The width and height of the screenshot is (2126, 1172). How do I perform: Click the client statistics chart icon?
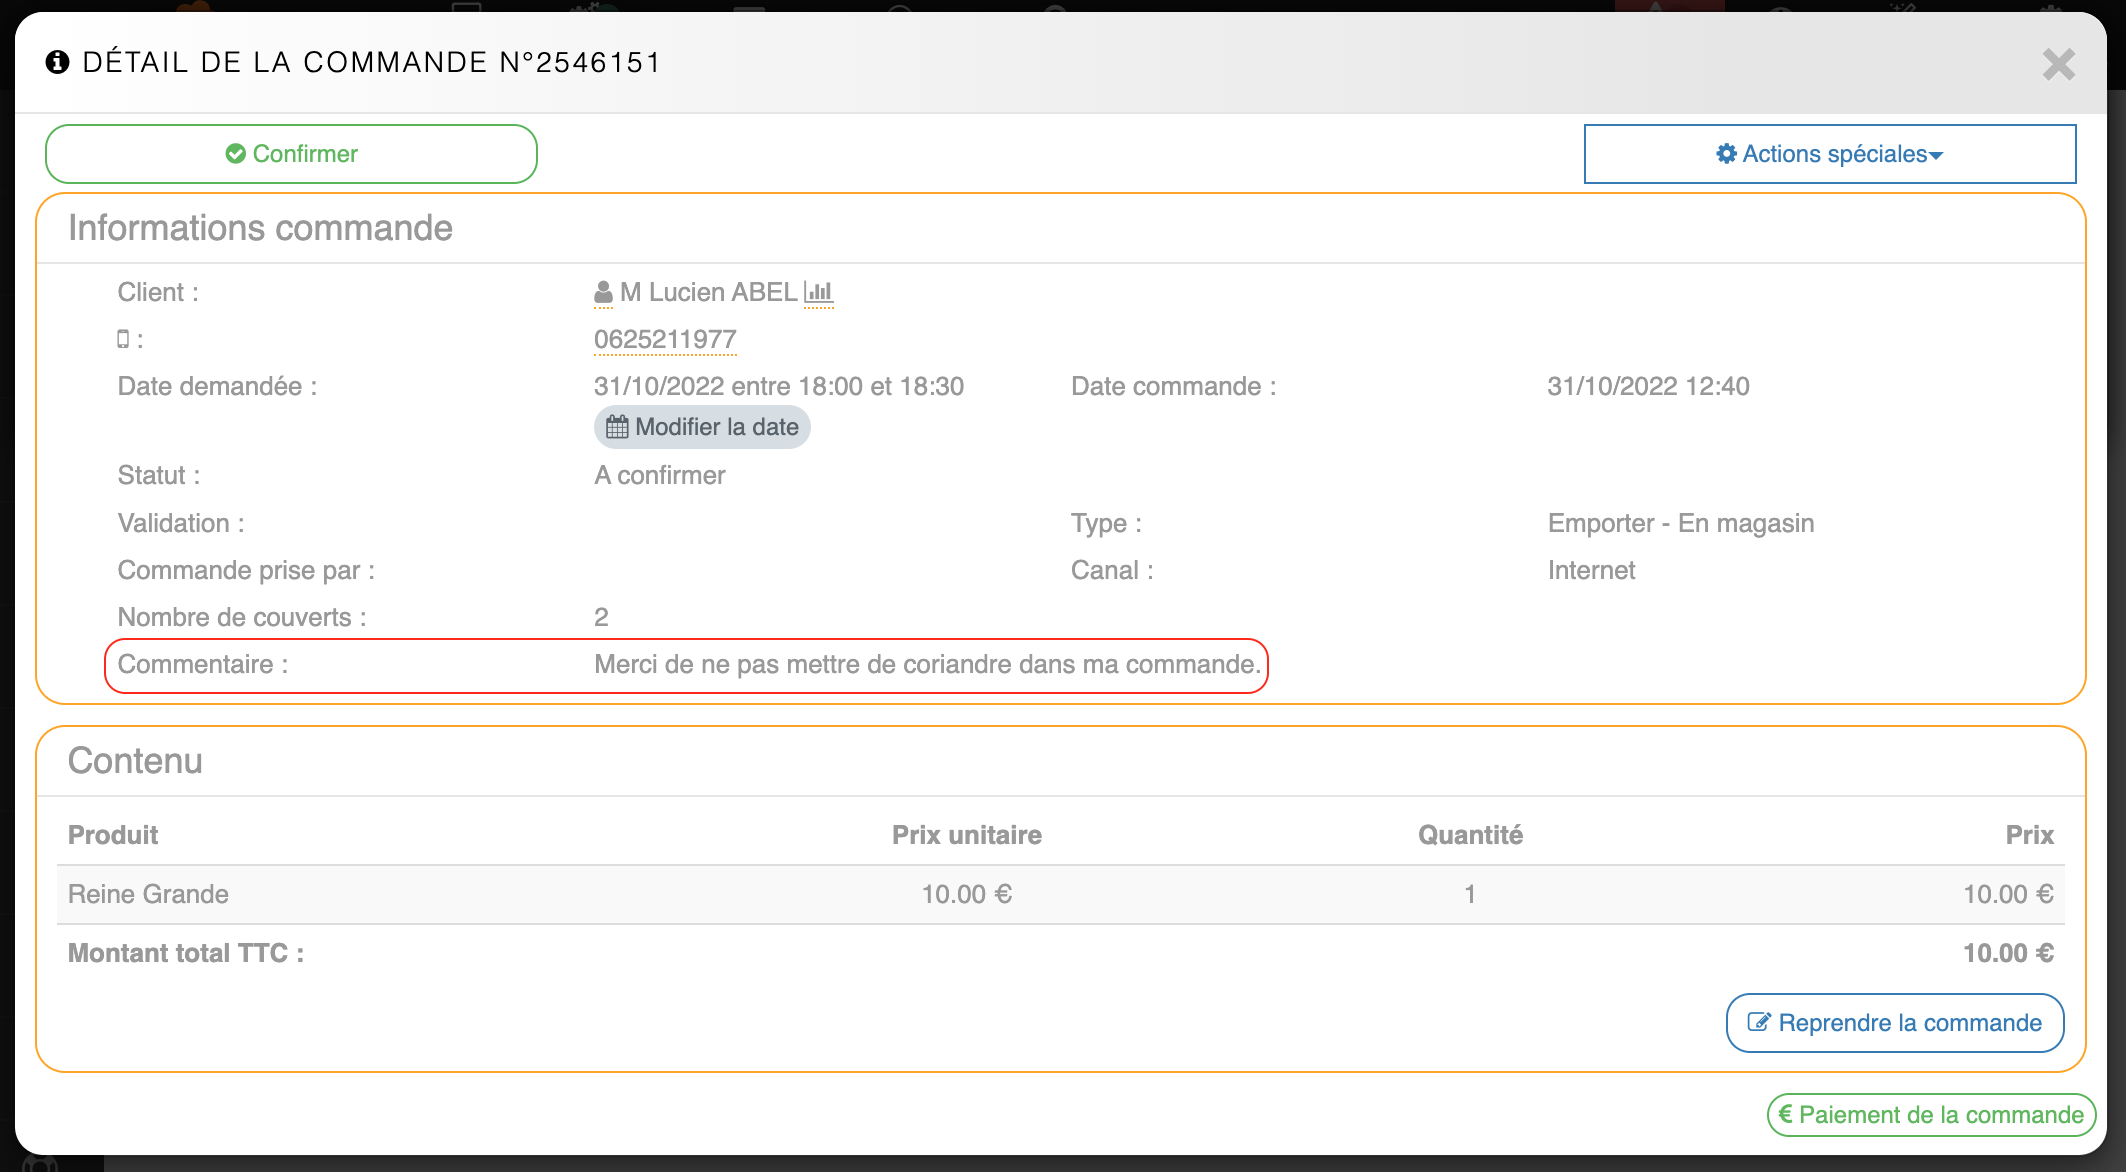819,292
